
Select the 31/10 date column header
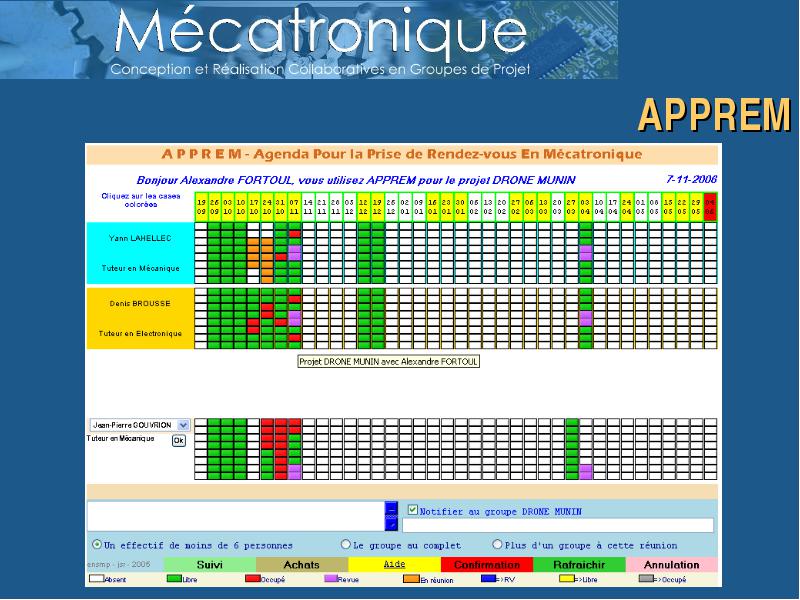coord(281,207)
